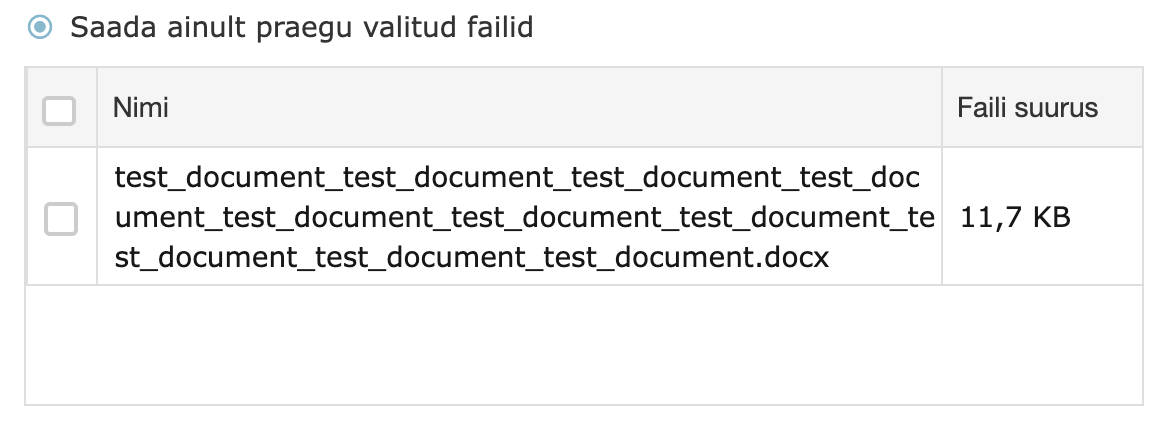
Task: Click the blank area under the size column
Action: tap(1040, 345)
